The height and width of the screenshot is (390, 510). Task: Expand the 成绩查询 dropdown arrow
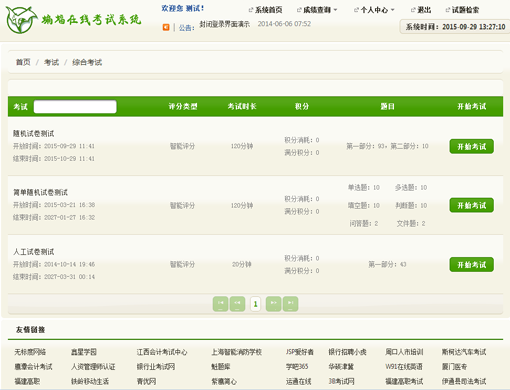click(x=335, y=10)
